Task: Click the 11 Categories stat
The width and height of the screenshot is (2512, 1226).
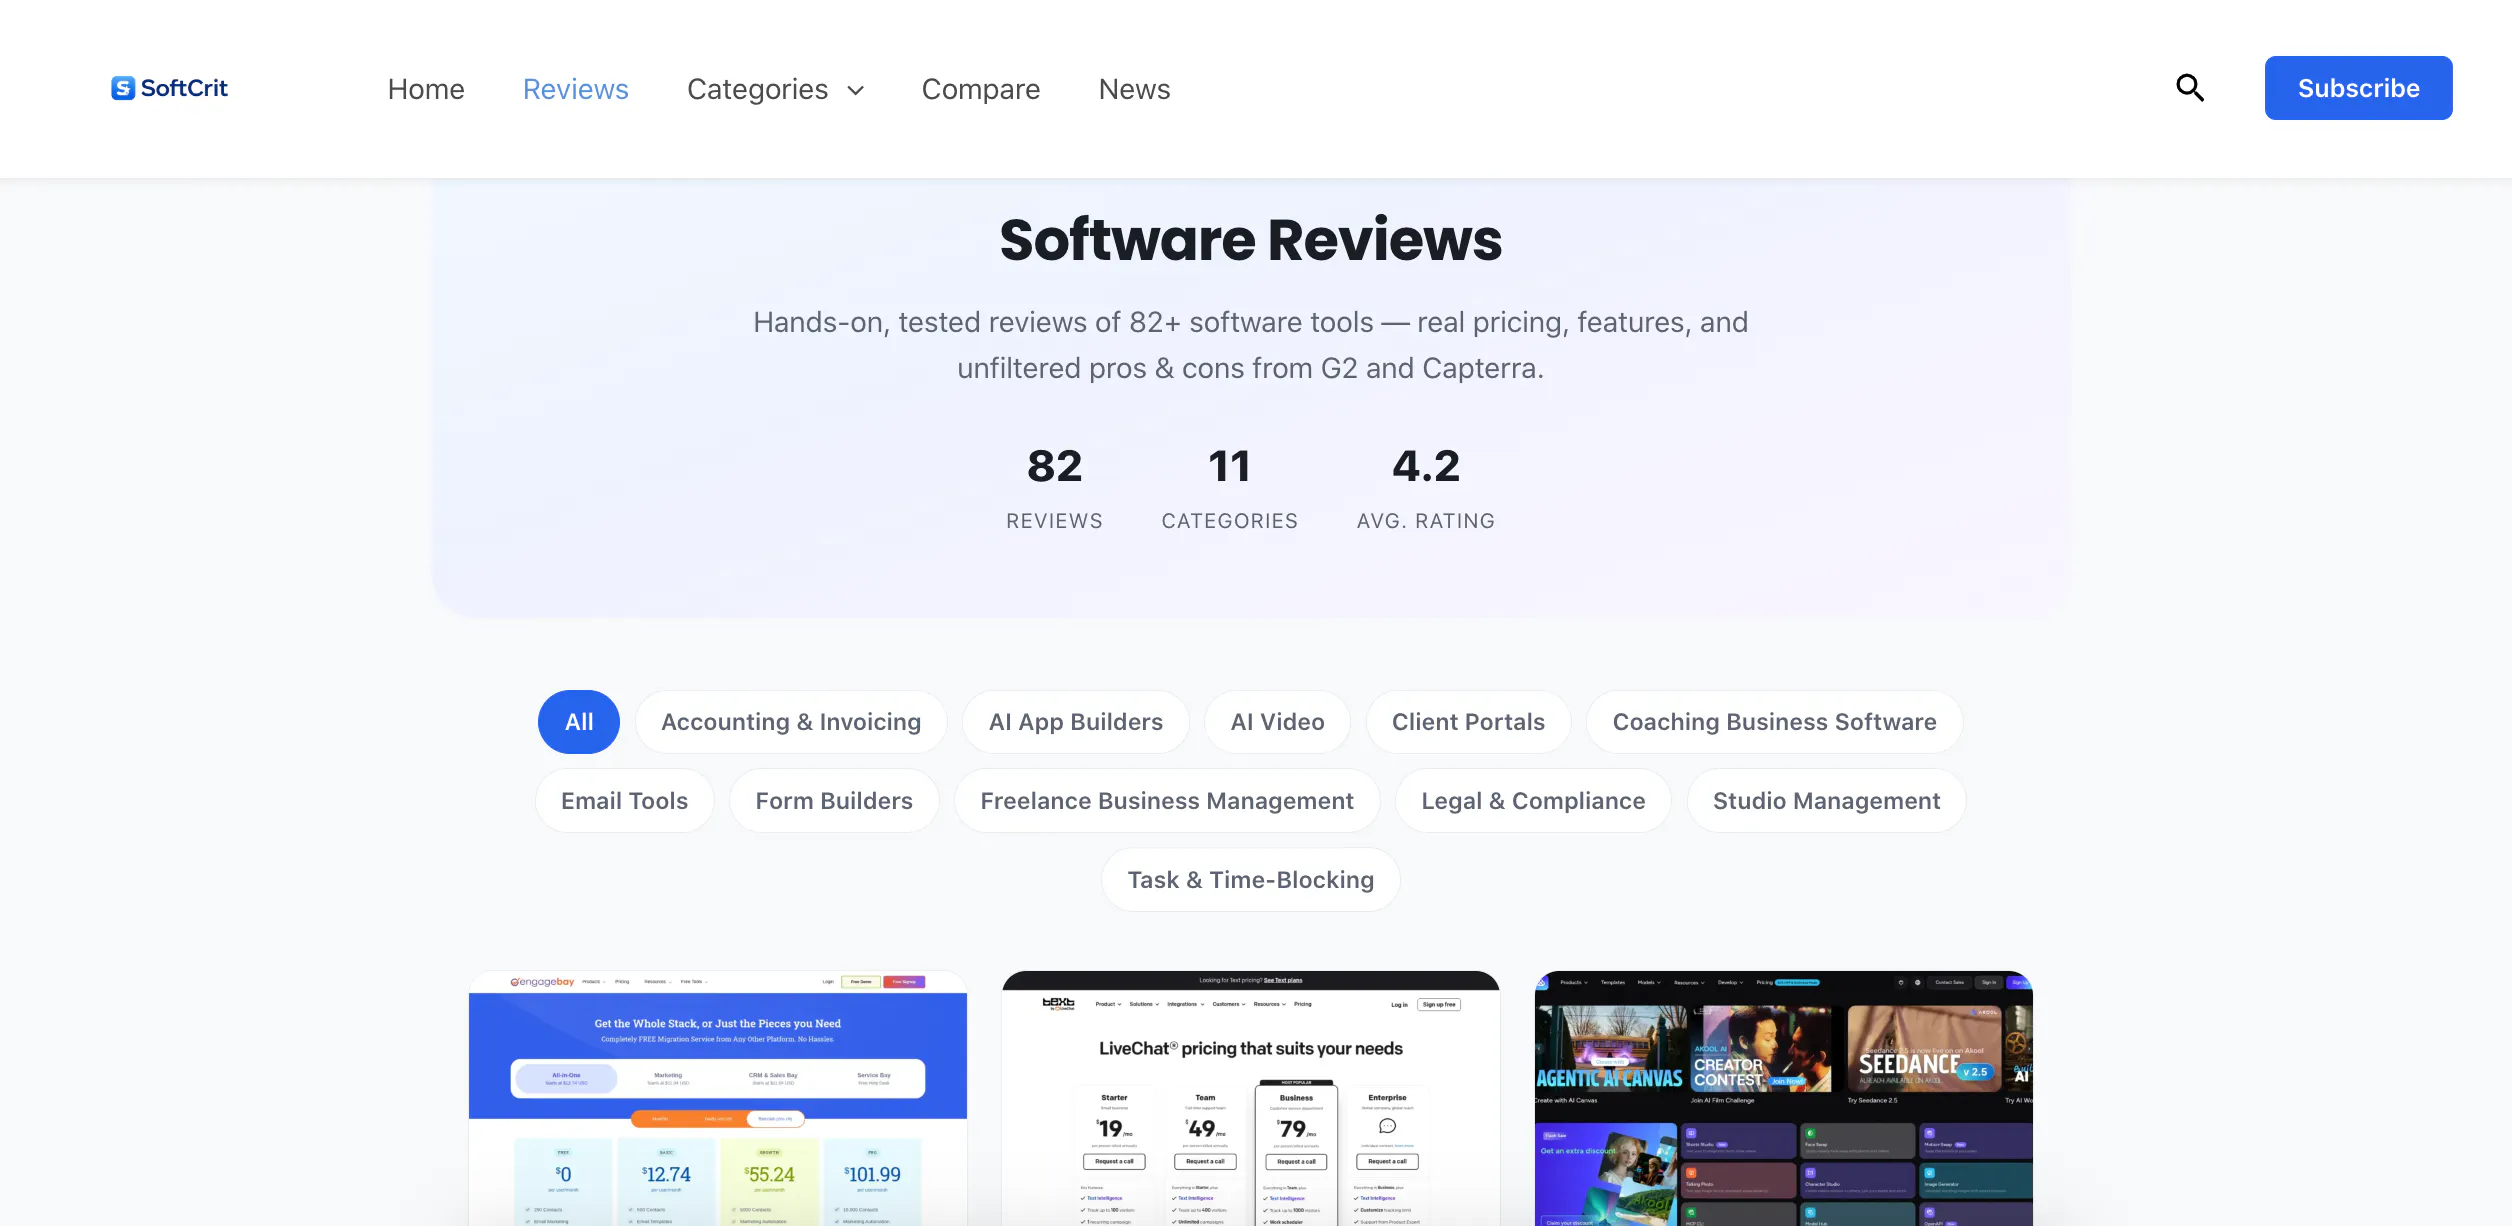Action: click(1230, 488)
